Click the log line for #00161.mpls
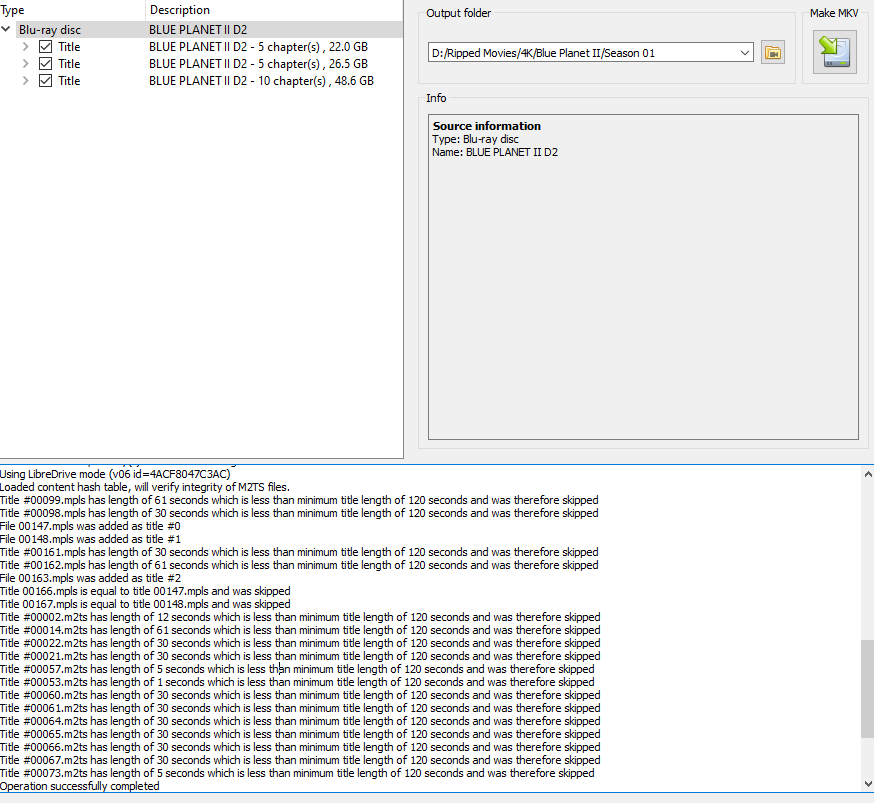This screenshot has width=874, height=803. click(299, 552)
